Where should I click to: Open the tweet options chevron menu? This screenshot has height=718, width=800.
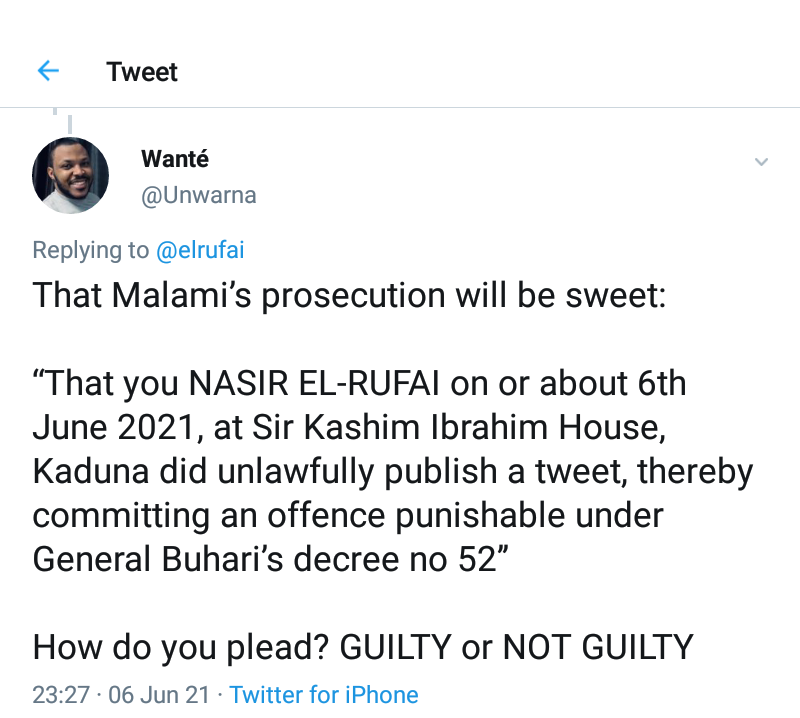pyautogui.click(x=761, y=162)
